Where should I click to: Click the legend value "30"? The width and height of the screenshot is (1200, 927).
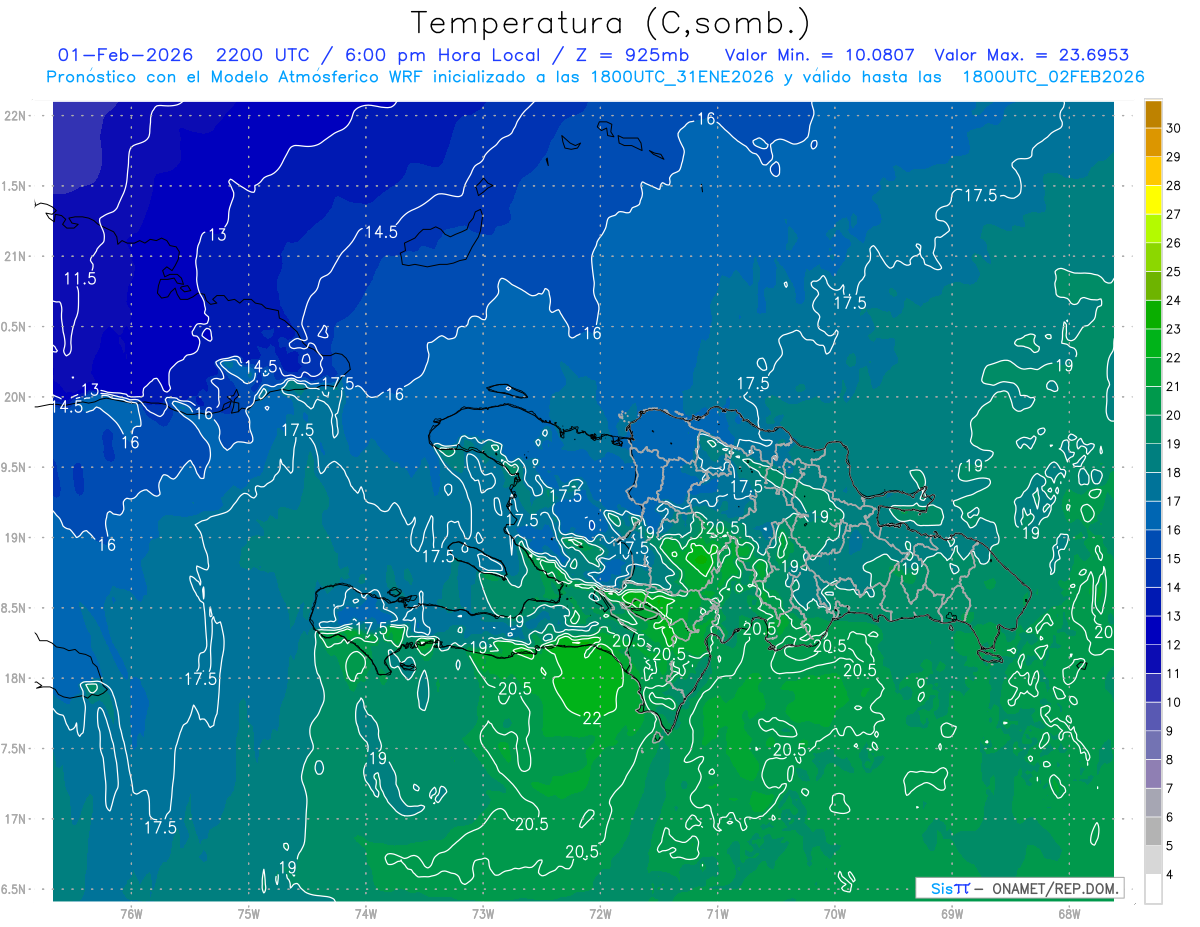[x=1173, y=128]
